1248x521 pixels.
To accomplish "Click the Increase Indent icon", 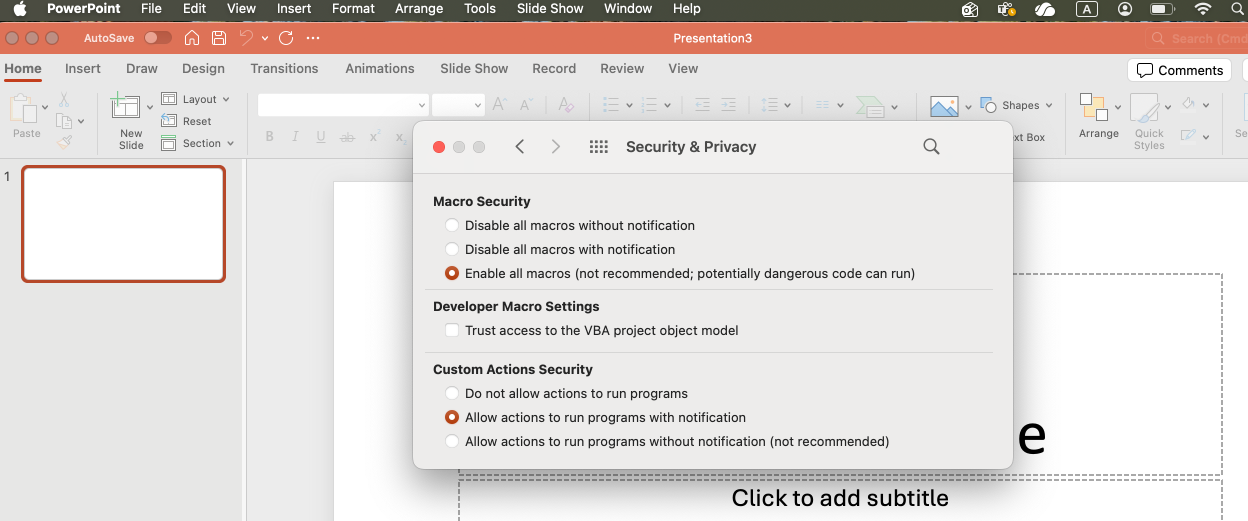I will (x=728, y=104).
